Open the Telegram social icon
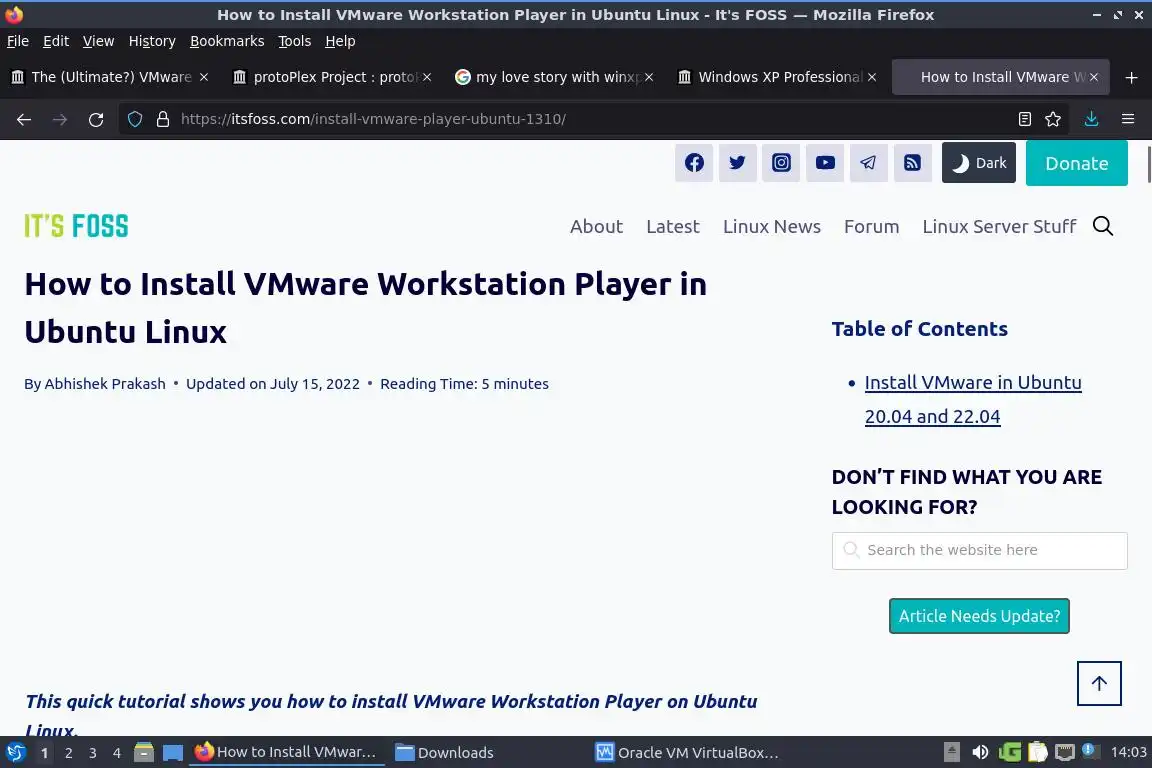The image size is (1152, 768). tap(868, 162)
